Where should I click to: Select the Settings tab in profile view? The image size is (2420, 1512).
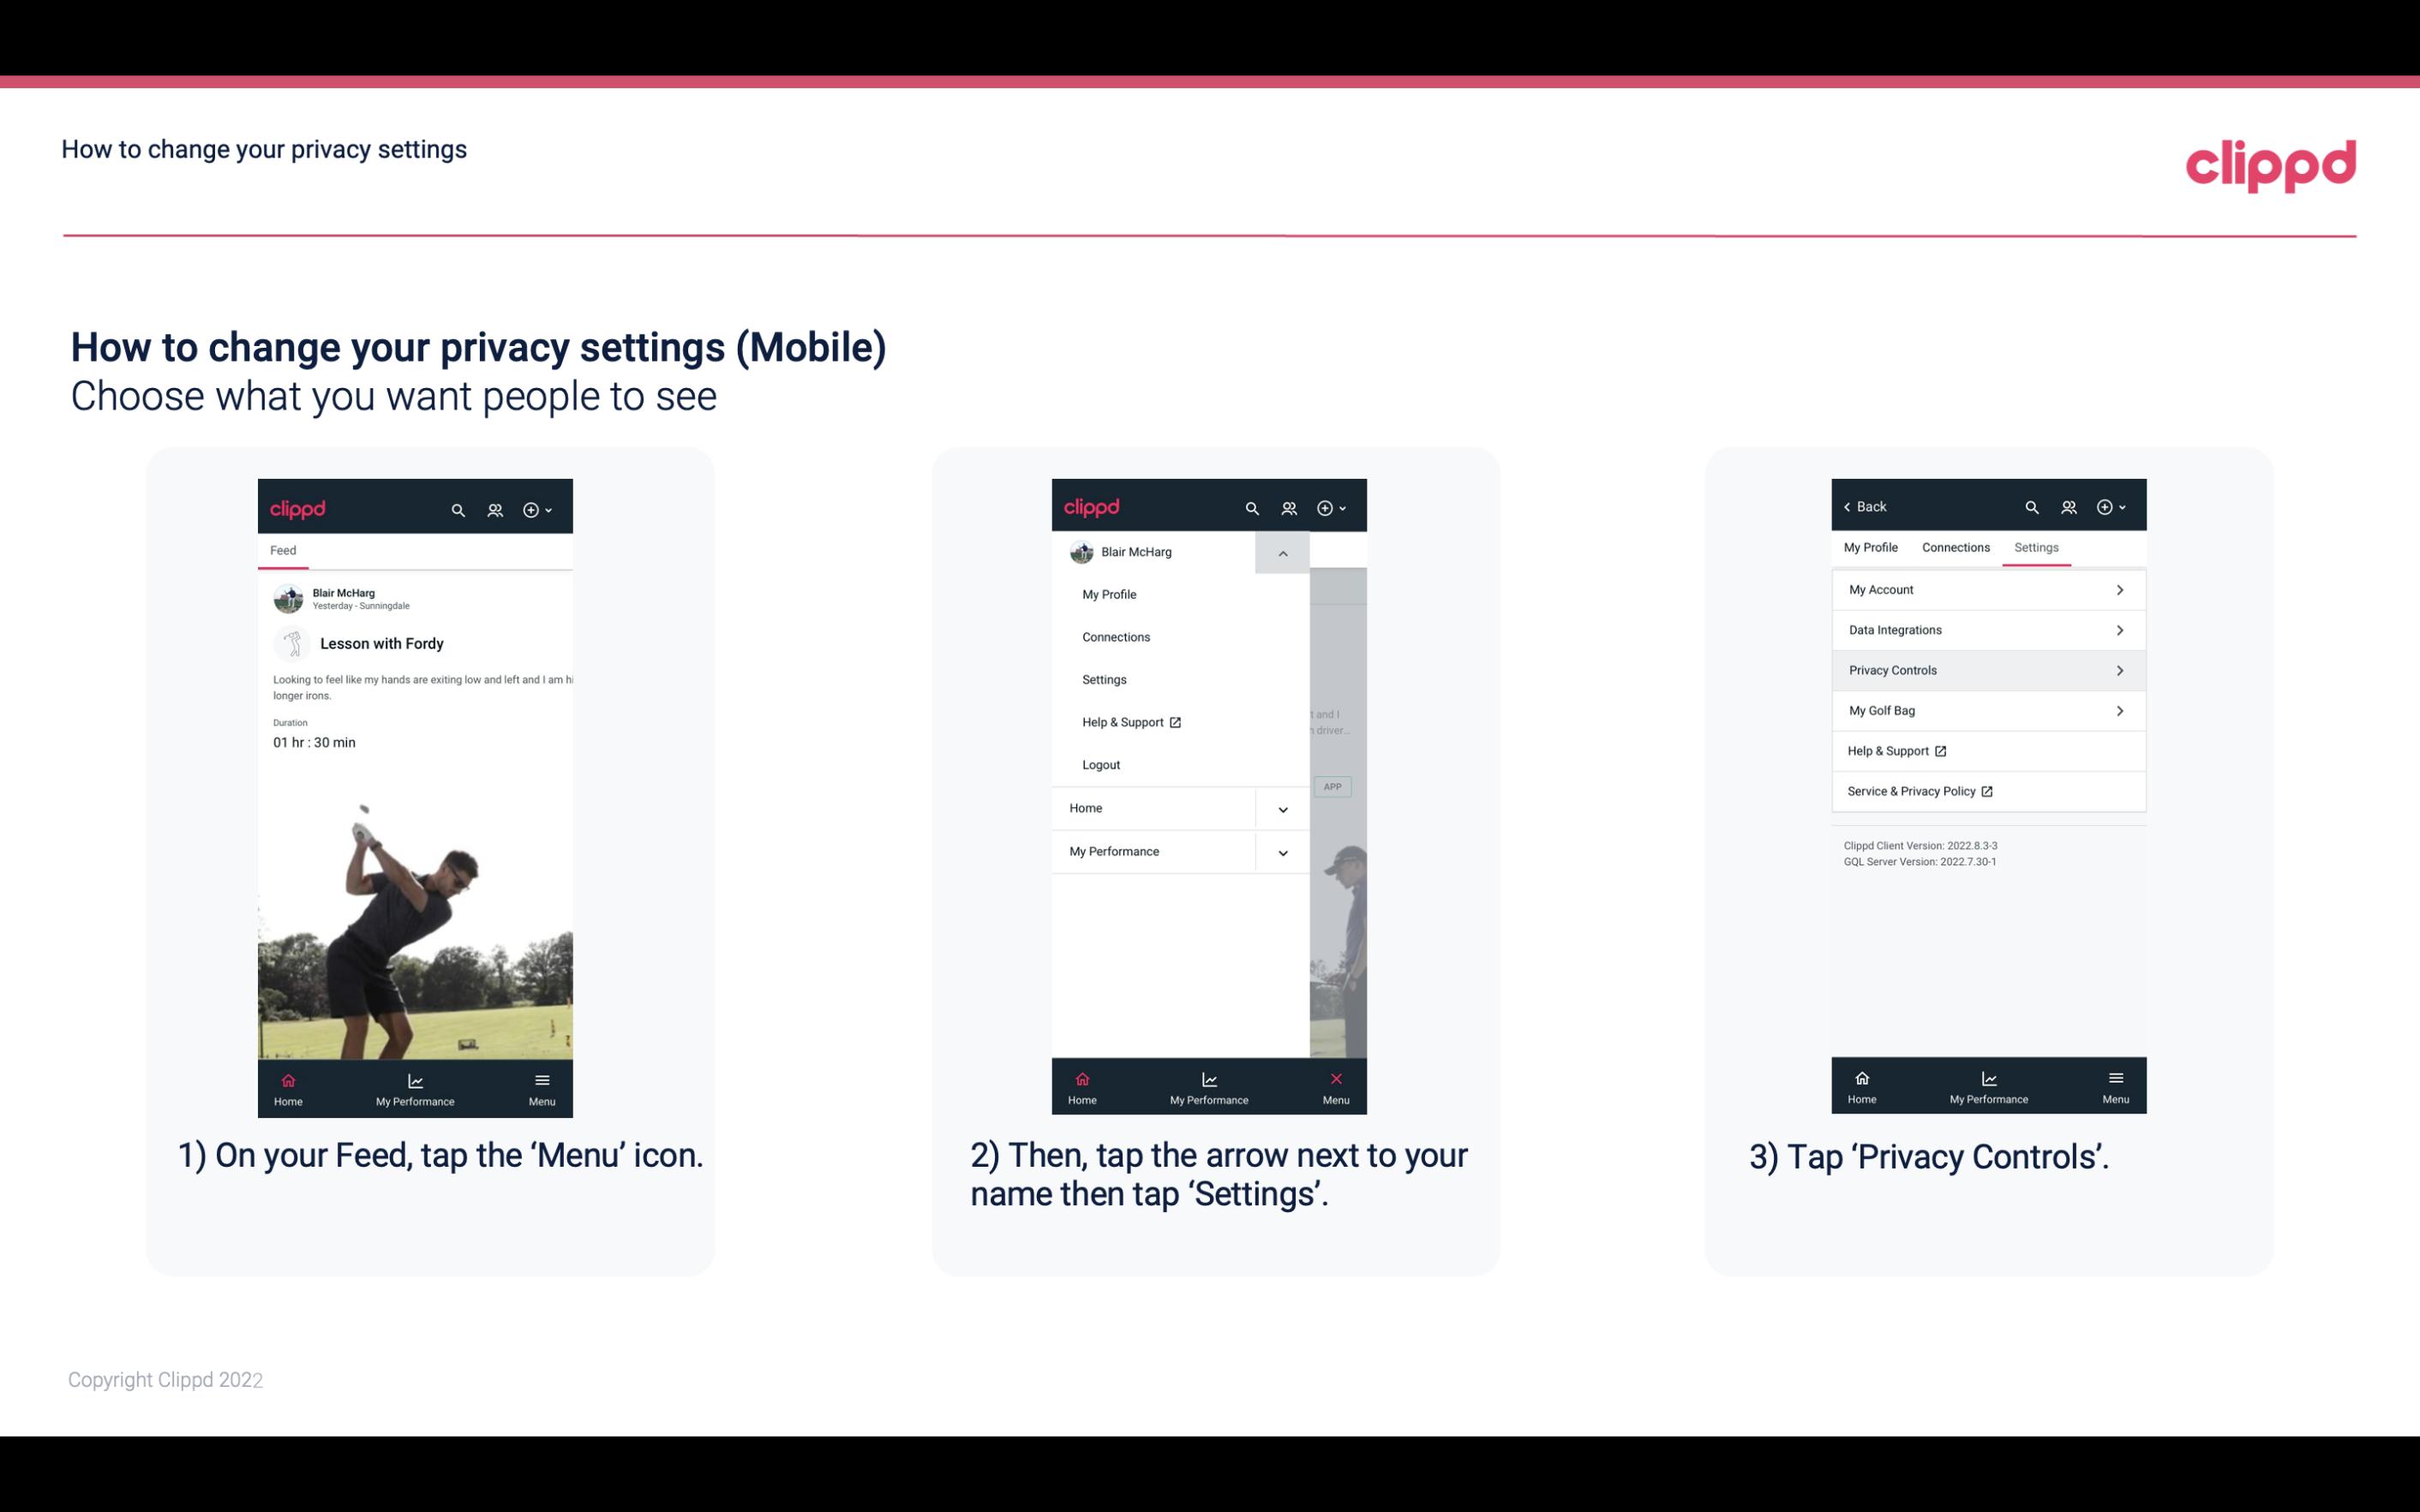point(2035,547)
